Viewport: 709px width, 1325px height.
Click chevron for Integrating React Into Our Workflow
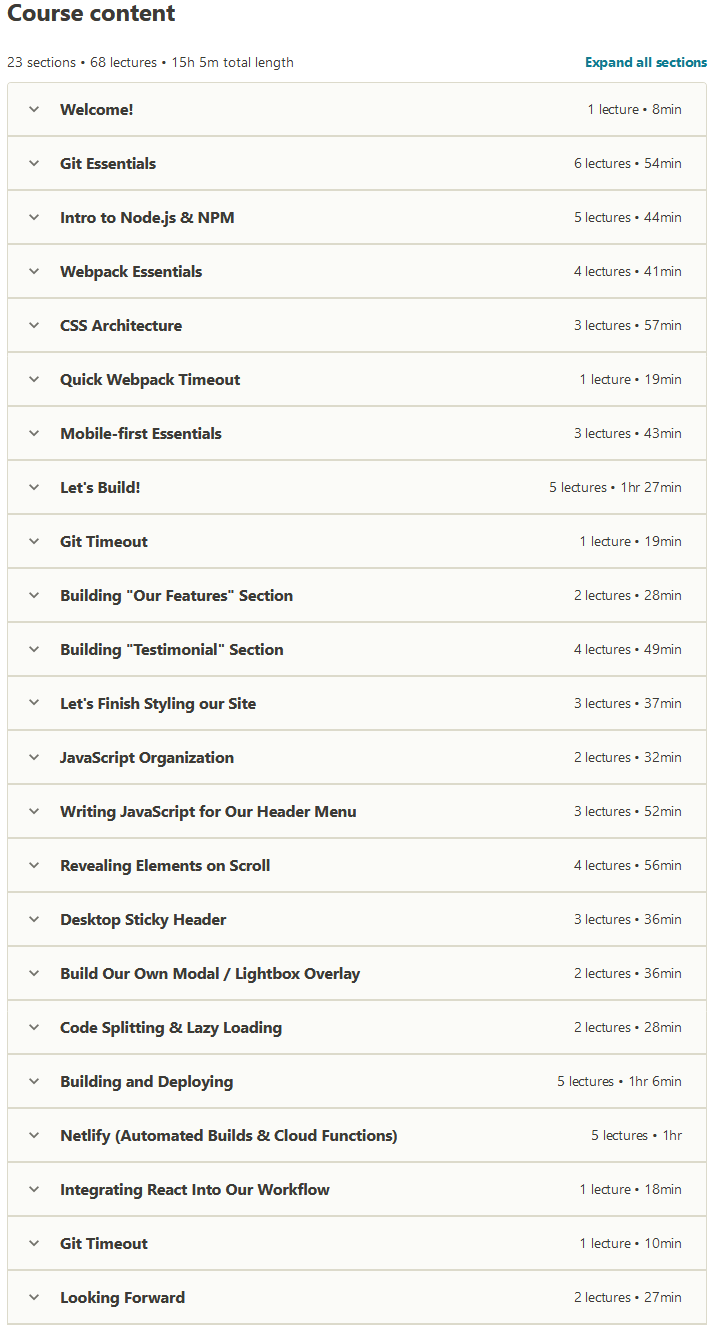[34, 1189]
